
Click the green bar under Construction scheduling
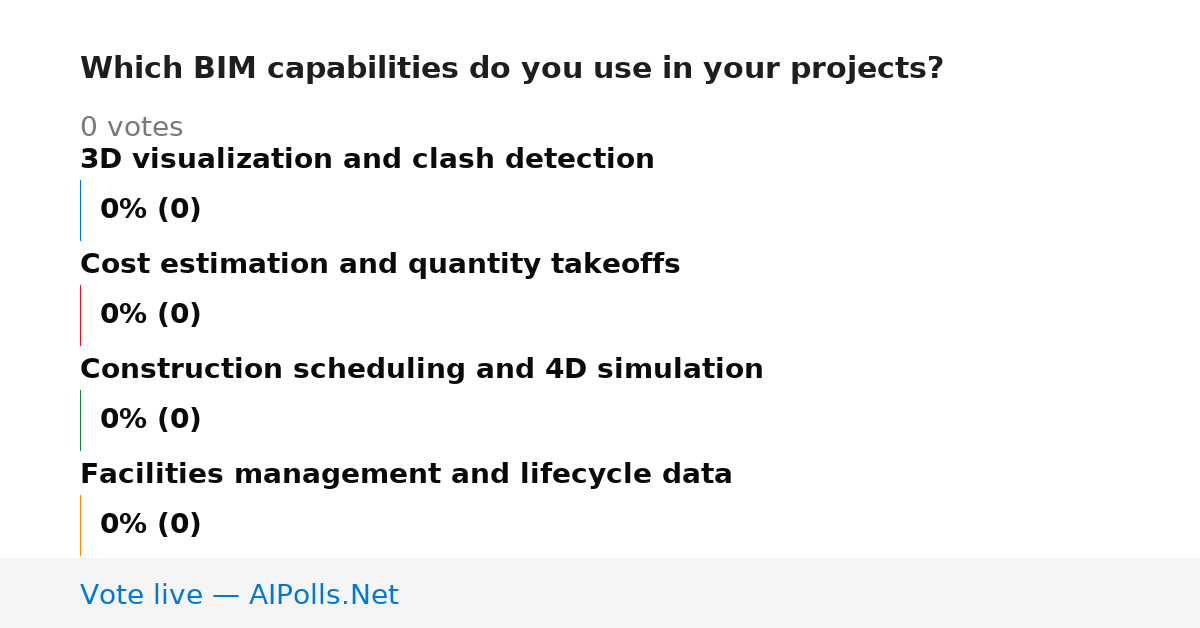80,420
